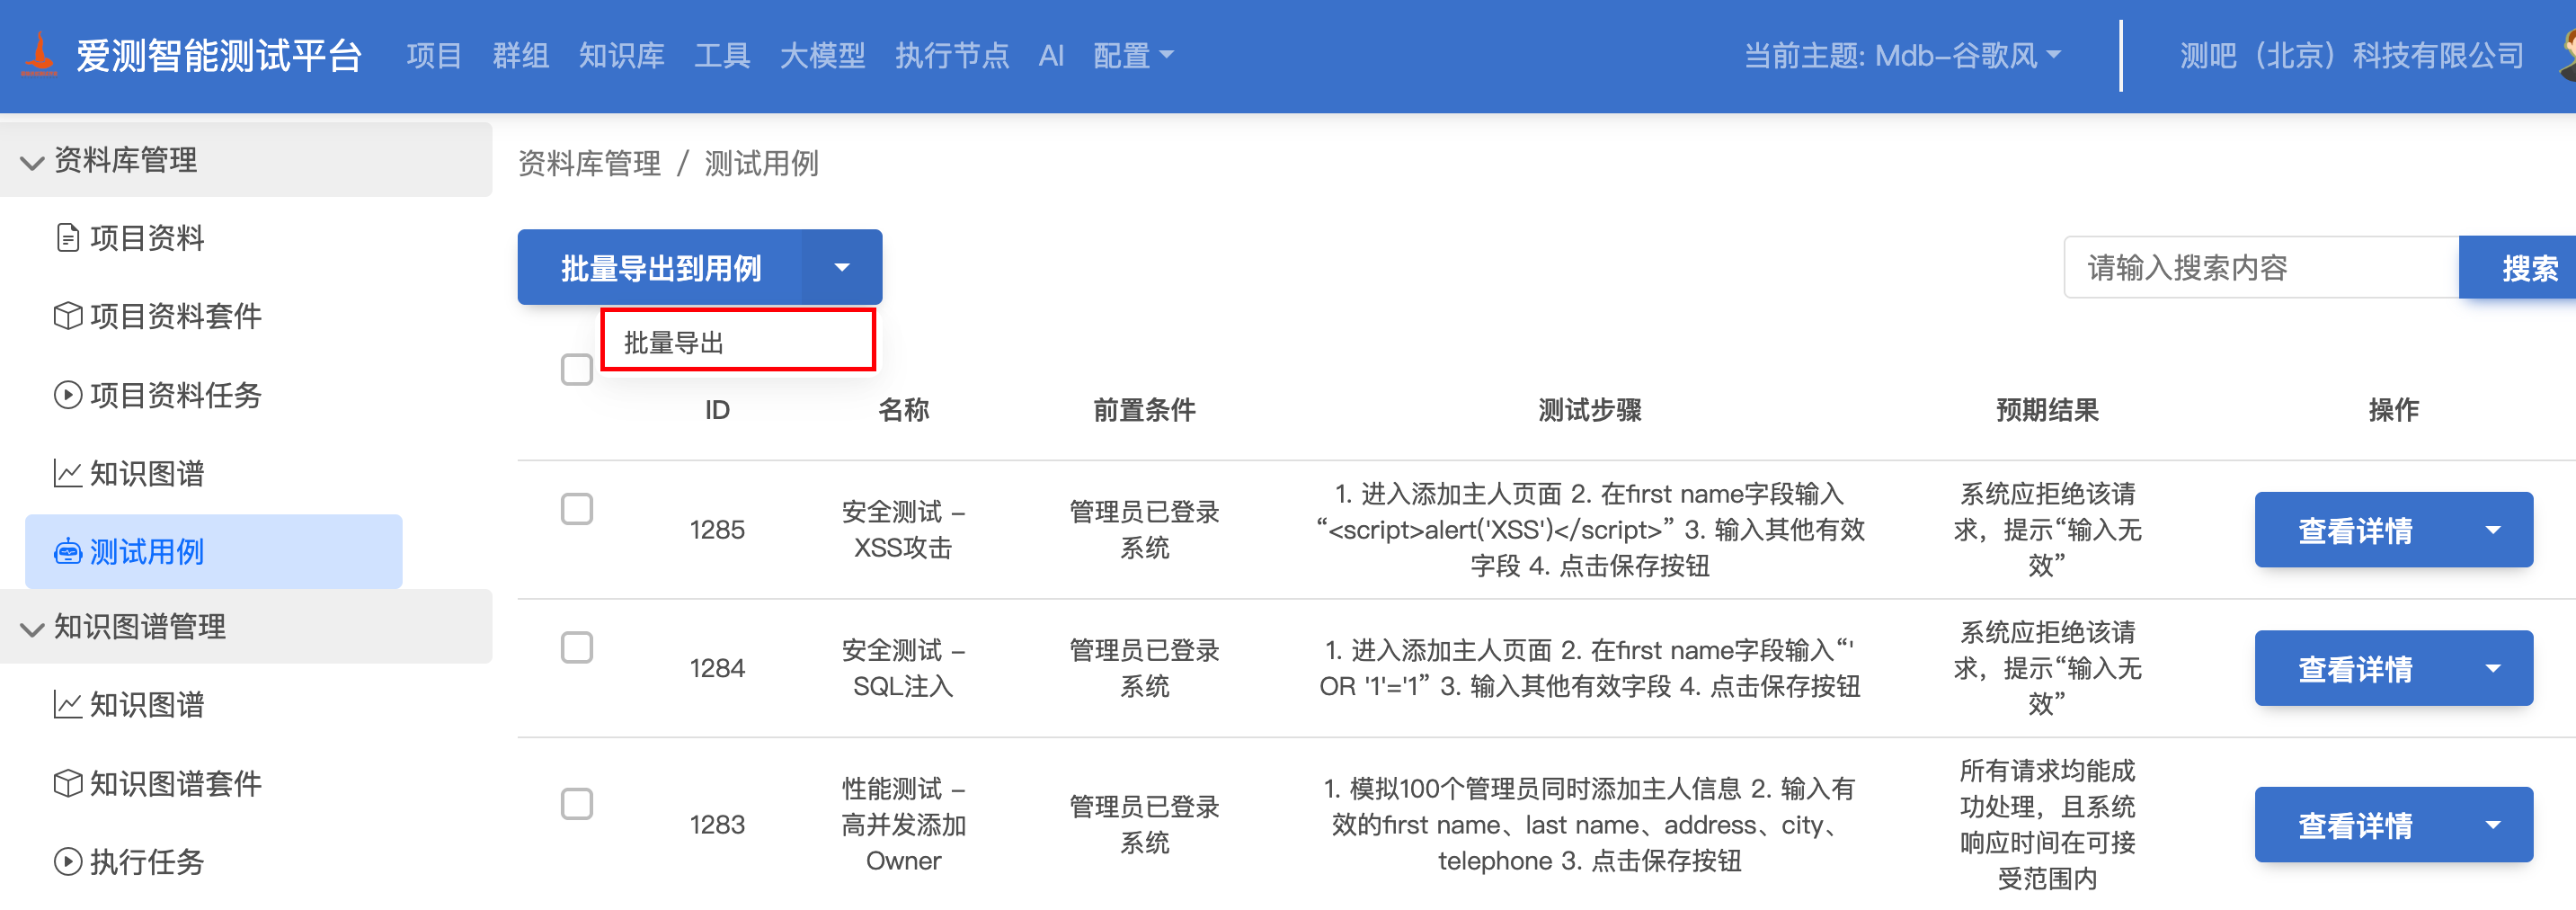Screen dimensions: 2576x910
Task: Select 批量导出 from the dropdown menu
Action: (x=738, y=341)
